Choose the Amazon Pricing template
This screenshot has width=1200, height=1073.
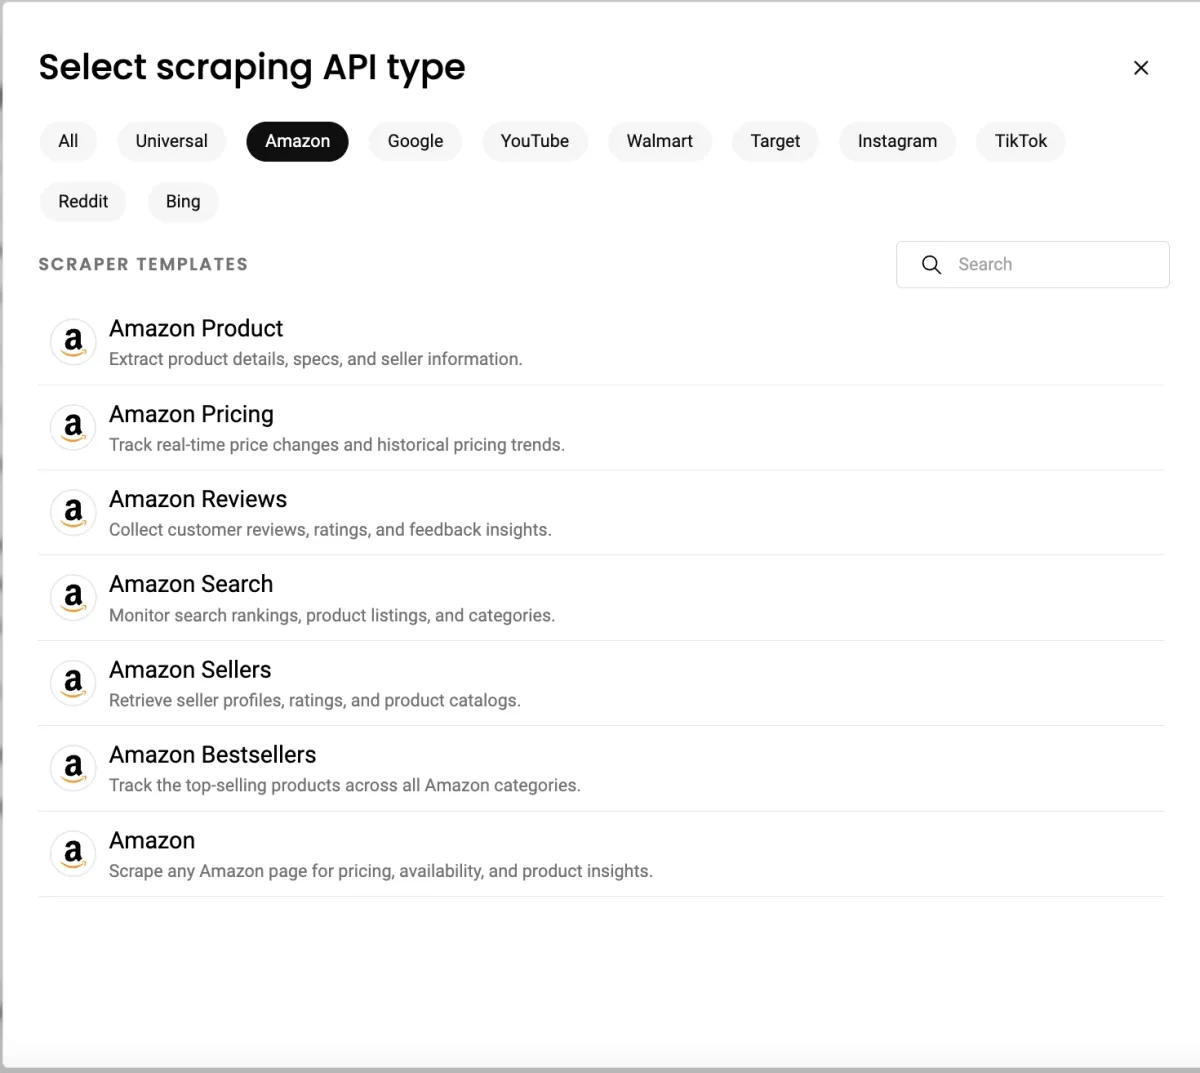(x=601, y=427)
